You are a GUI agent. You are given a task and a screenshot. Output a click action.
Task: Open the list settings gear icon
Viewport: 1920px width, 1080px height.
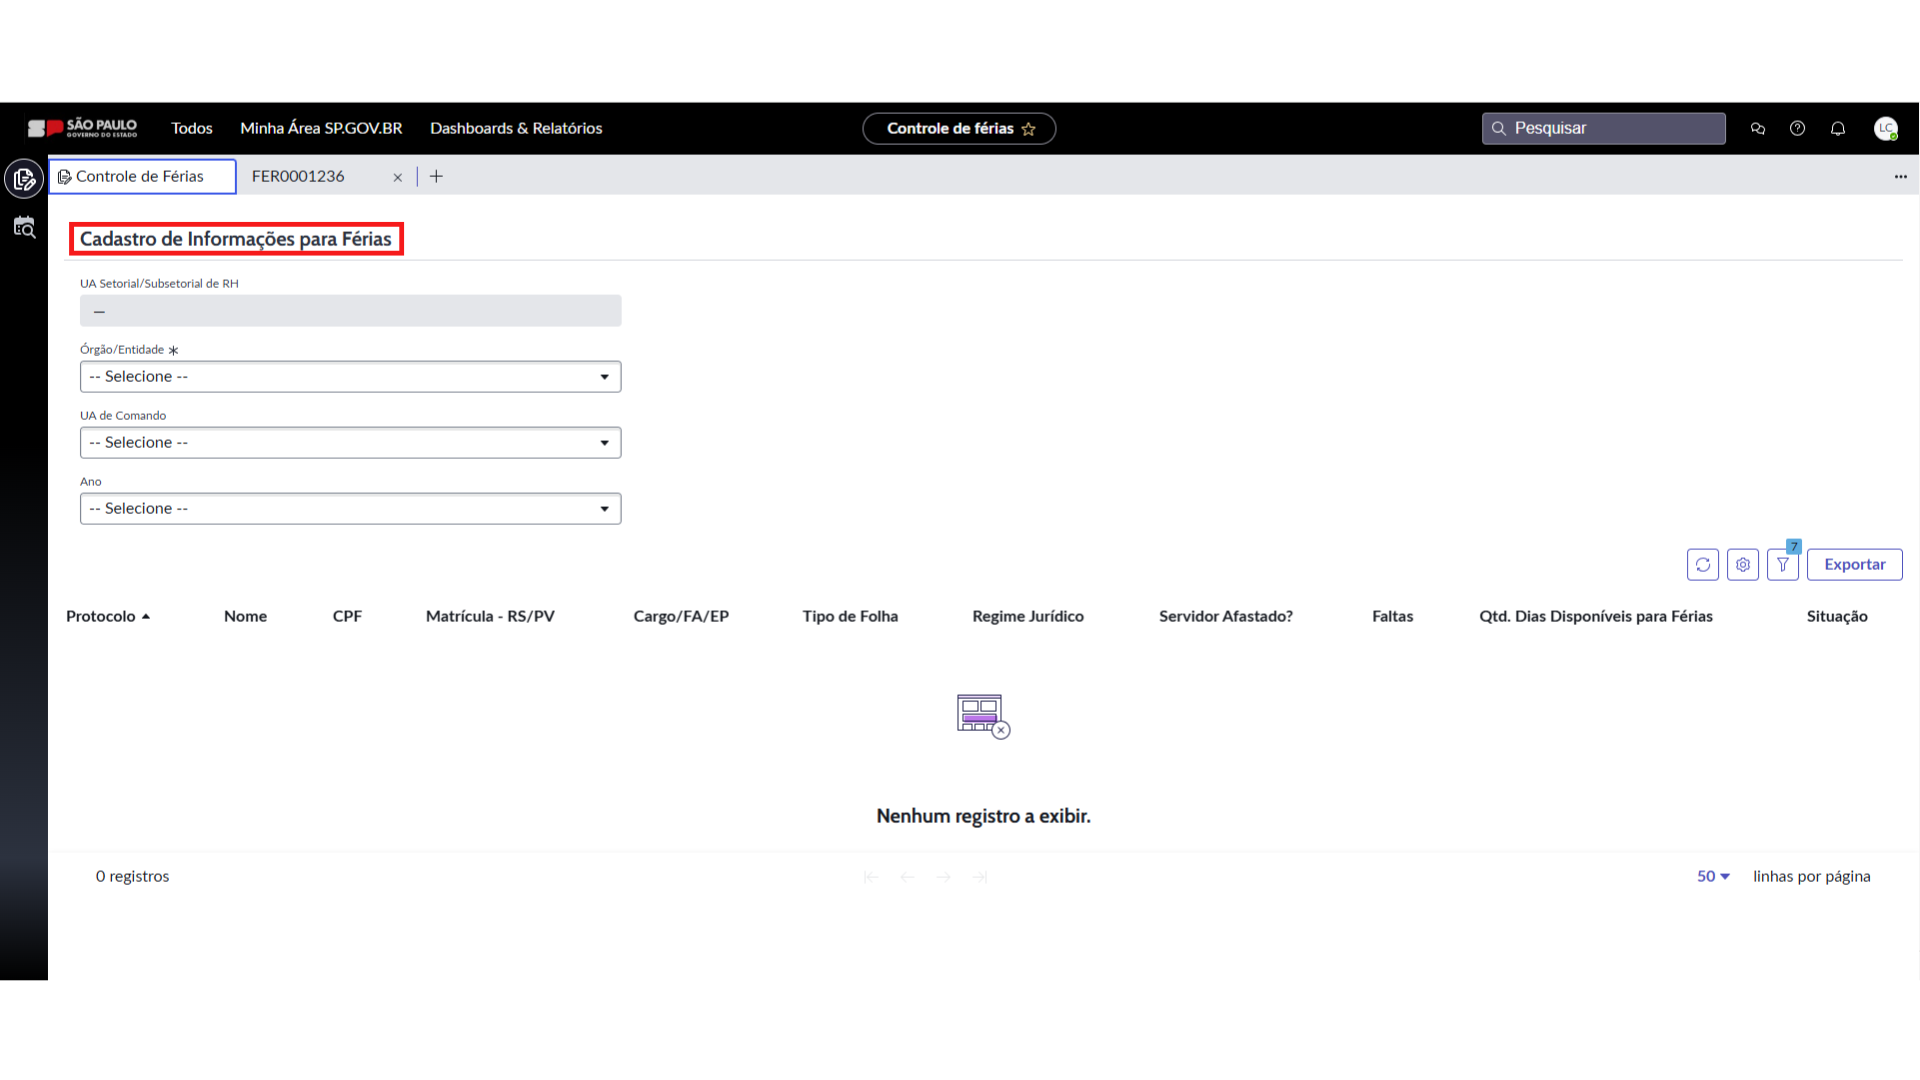(1742, 565)
